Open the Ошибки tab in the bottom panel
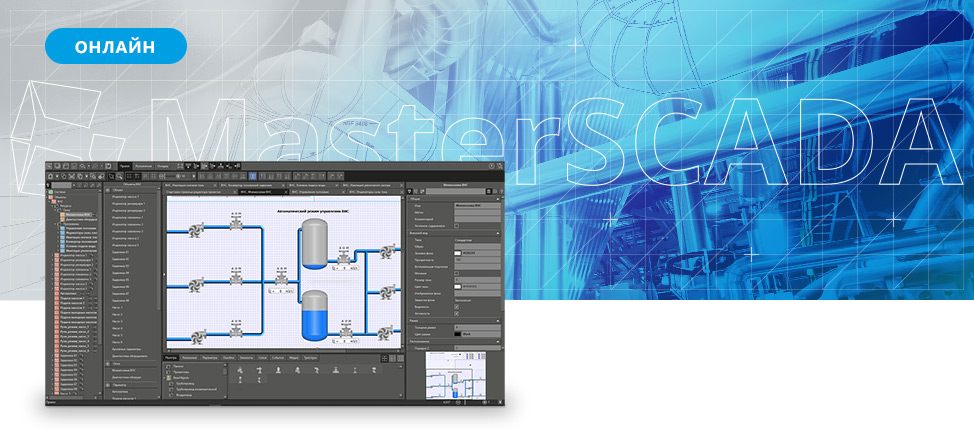974x430 pixels. coord(229,358)
